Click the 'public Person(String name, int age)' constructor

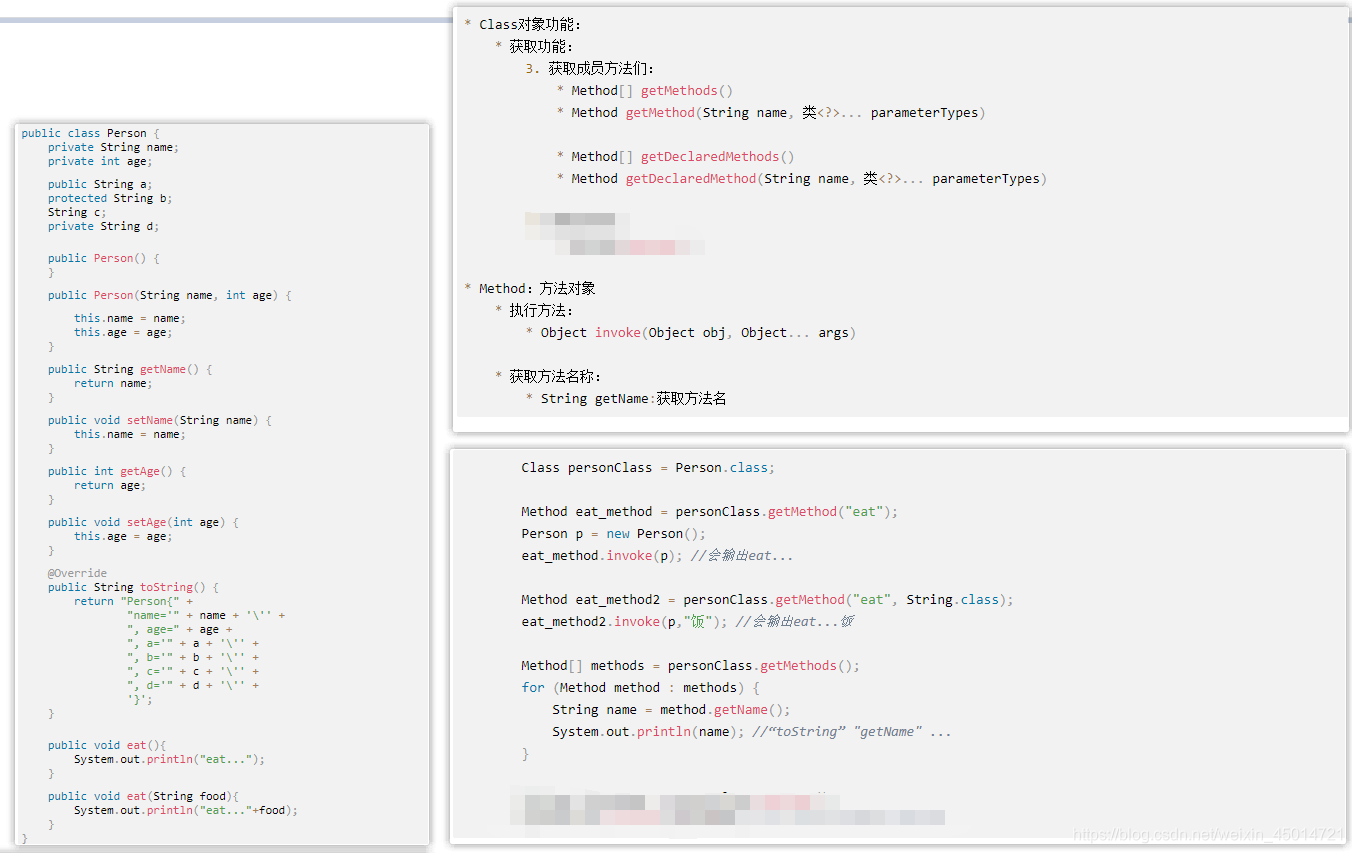[x=170, y=295]
